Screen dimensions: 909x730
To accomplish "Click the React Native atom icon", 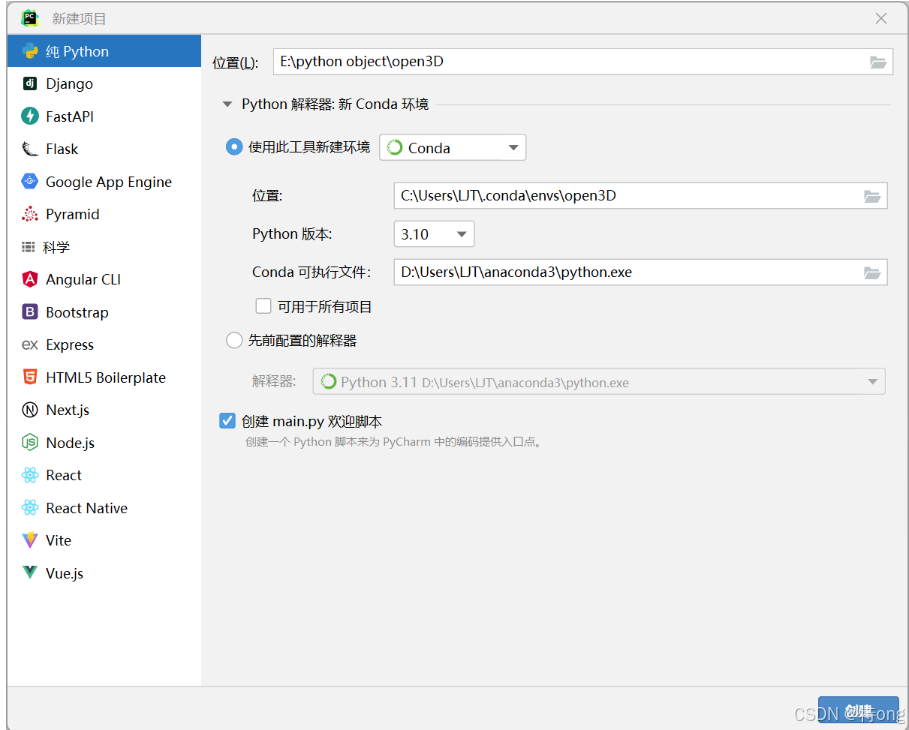I will (30, 508).
